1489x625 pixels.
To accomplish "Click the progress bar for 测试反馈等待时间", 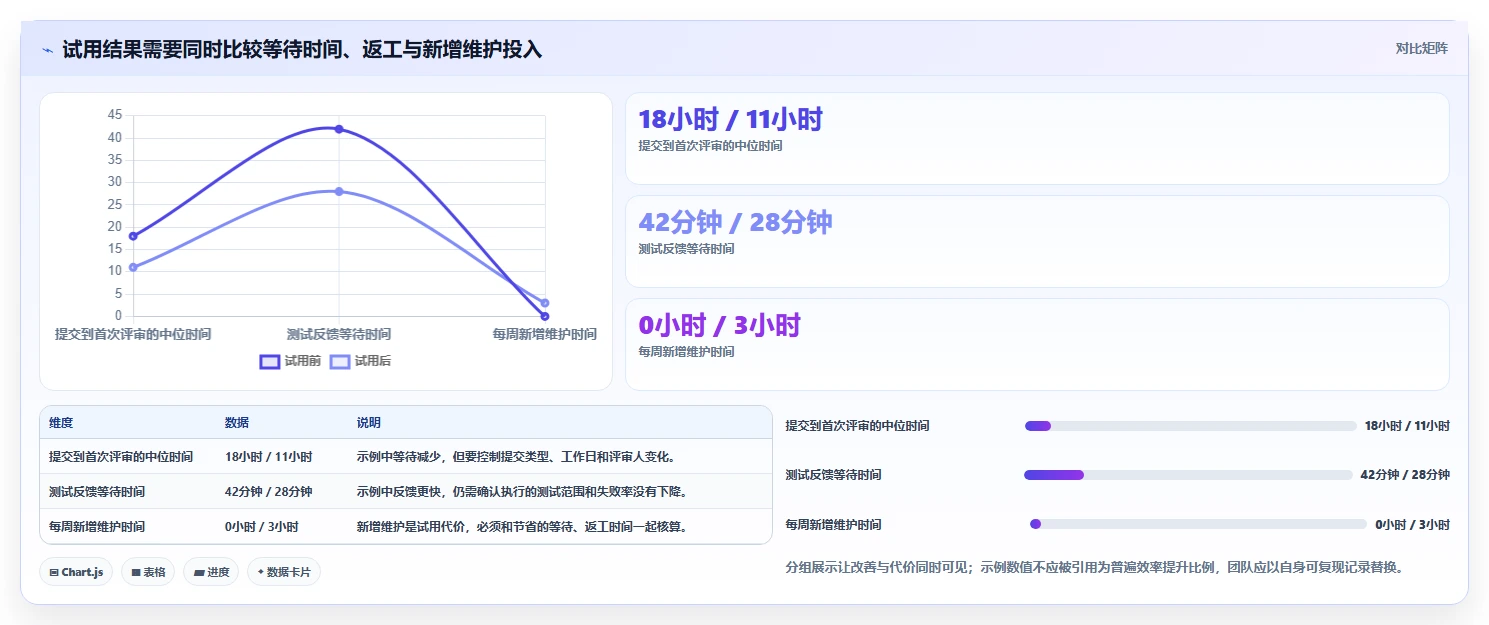I will [1188, 475].
